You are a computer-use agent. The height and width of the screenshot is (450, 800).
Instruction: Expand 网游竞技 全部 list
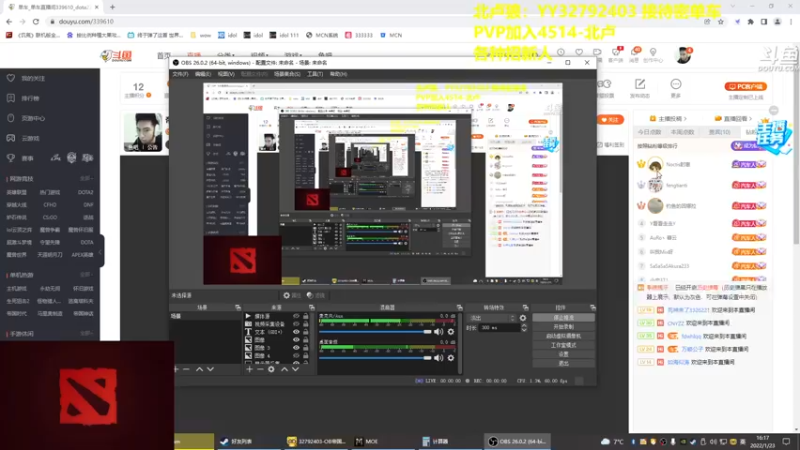point(86,179)
